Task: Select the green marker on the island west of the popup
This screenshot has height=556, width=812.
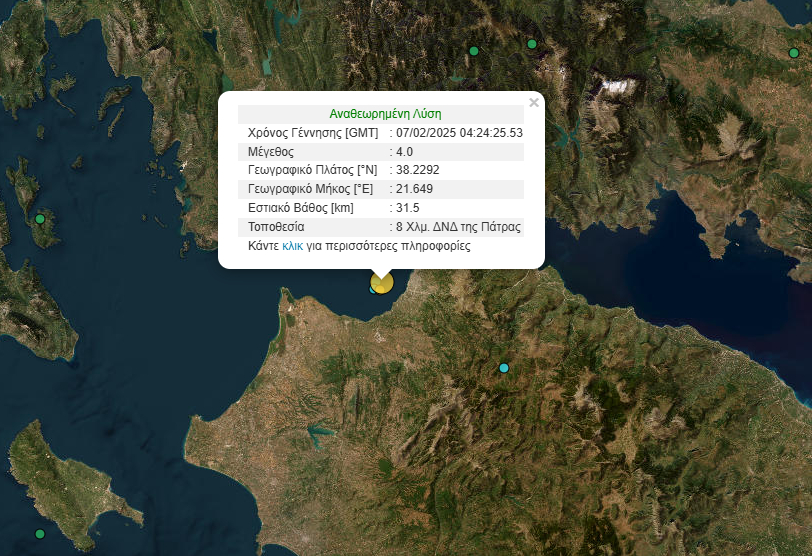Action: point(40,219)
